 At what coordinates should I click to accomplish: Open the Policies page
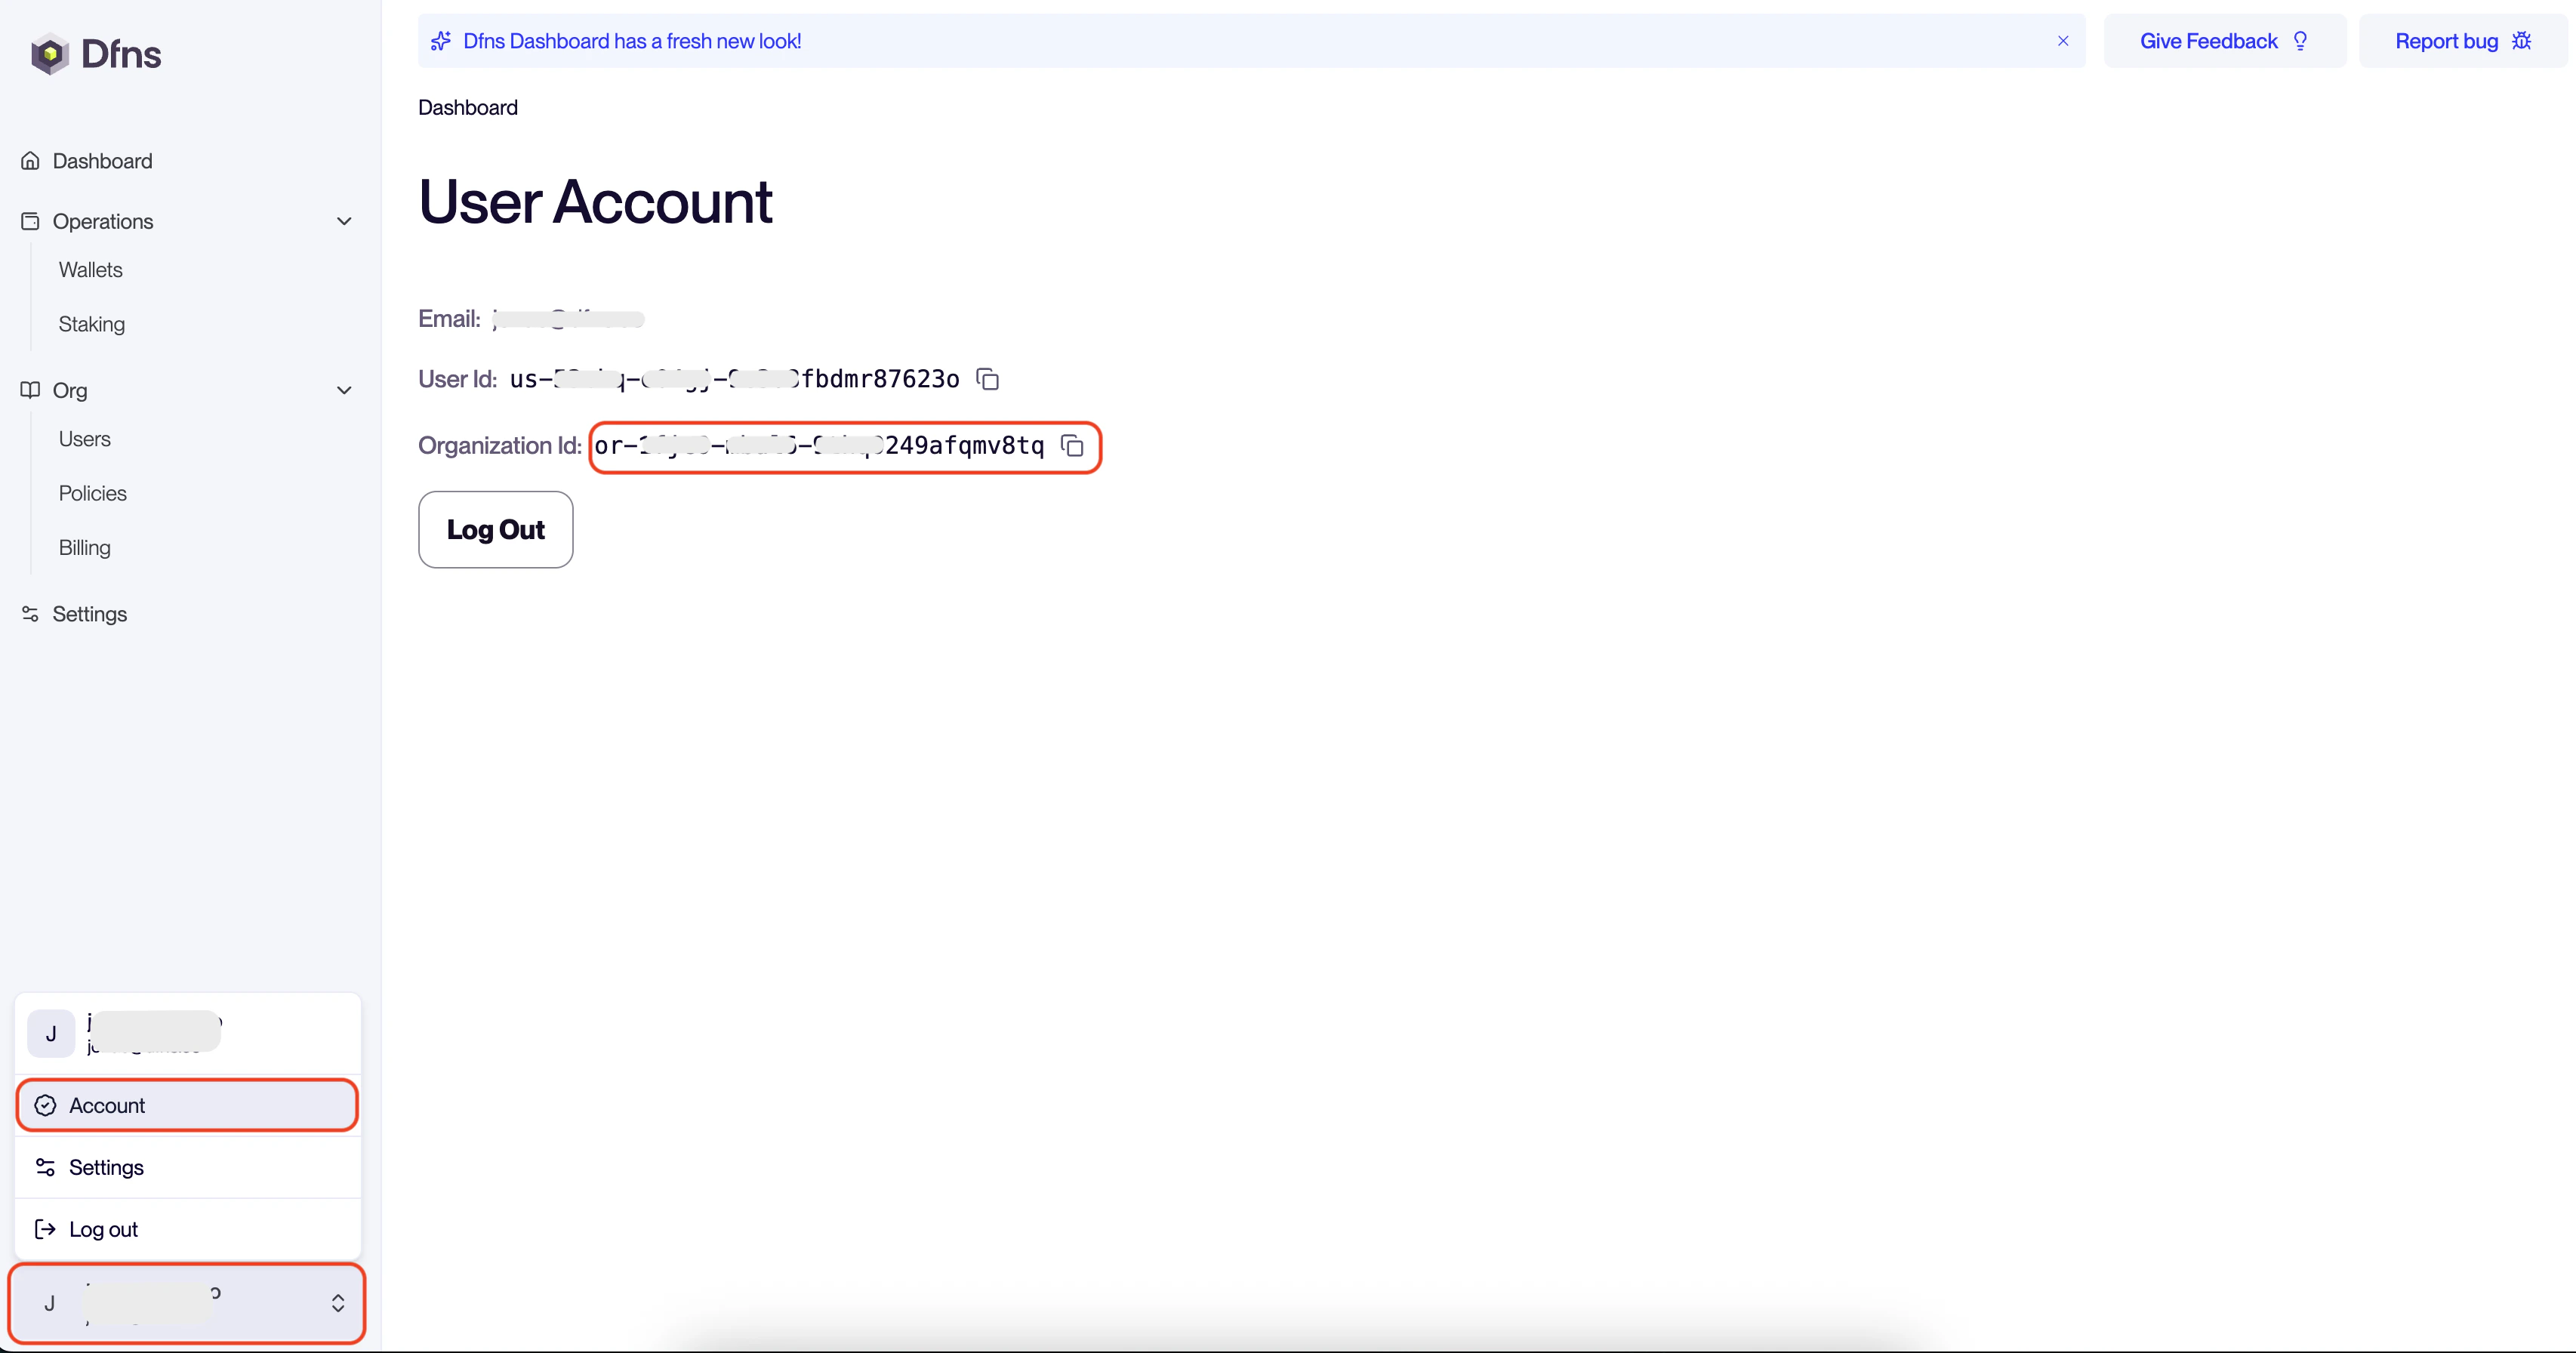pos(93,493)
